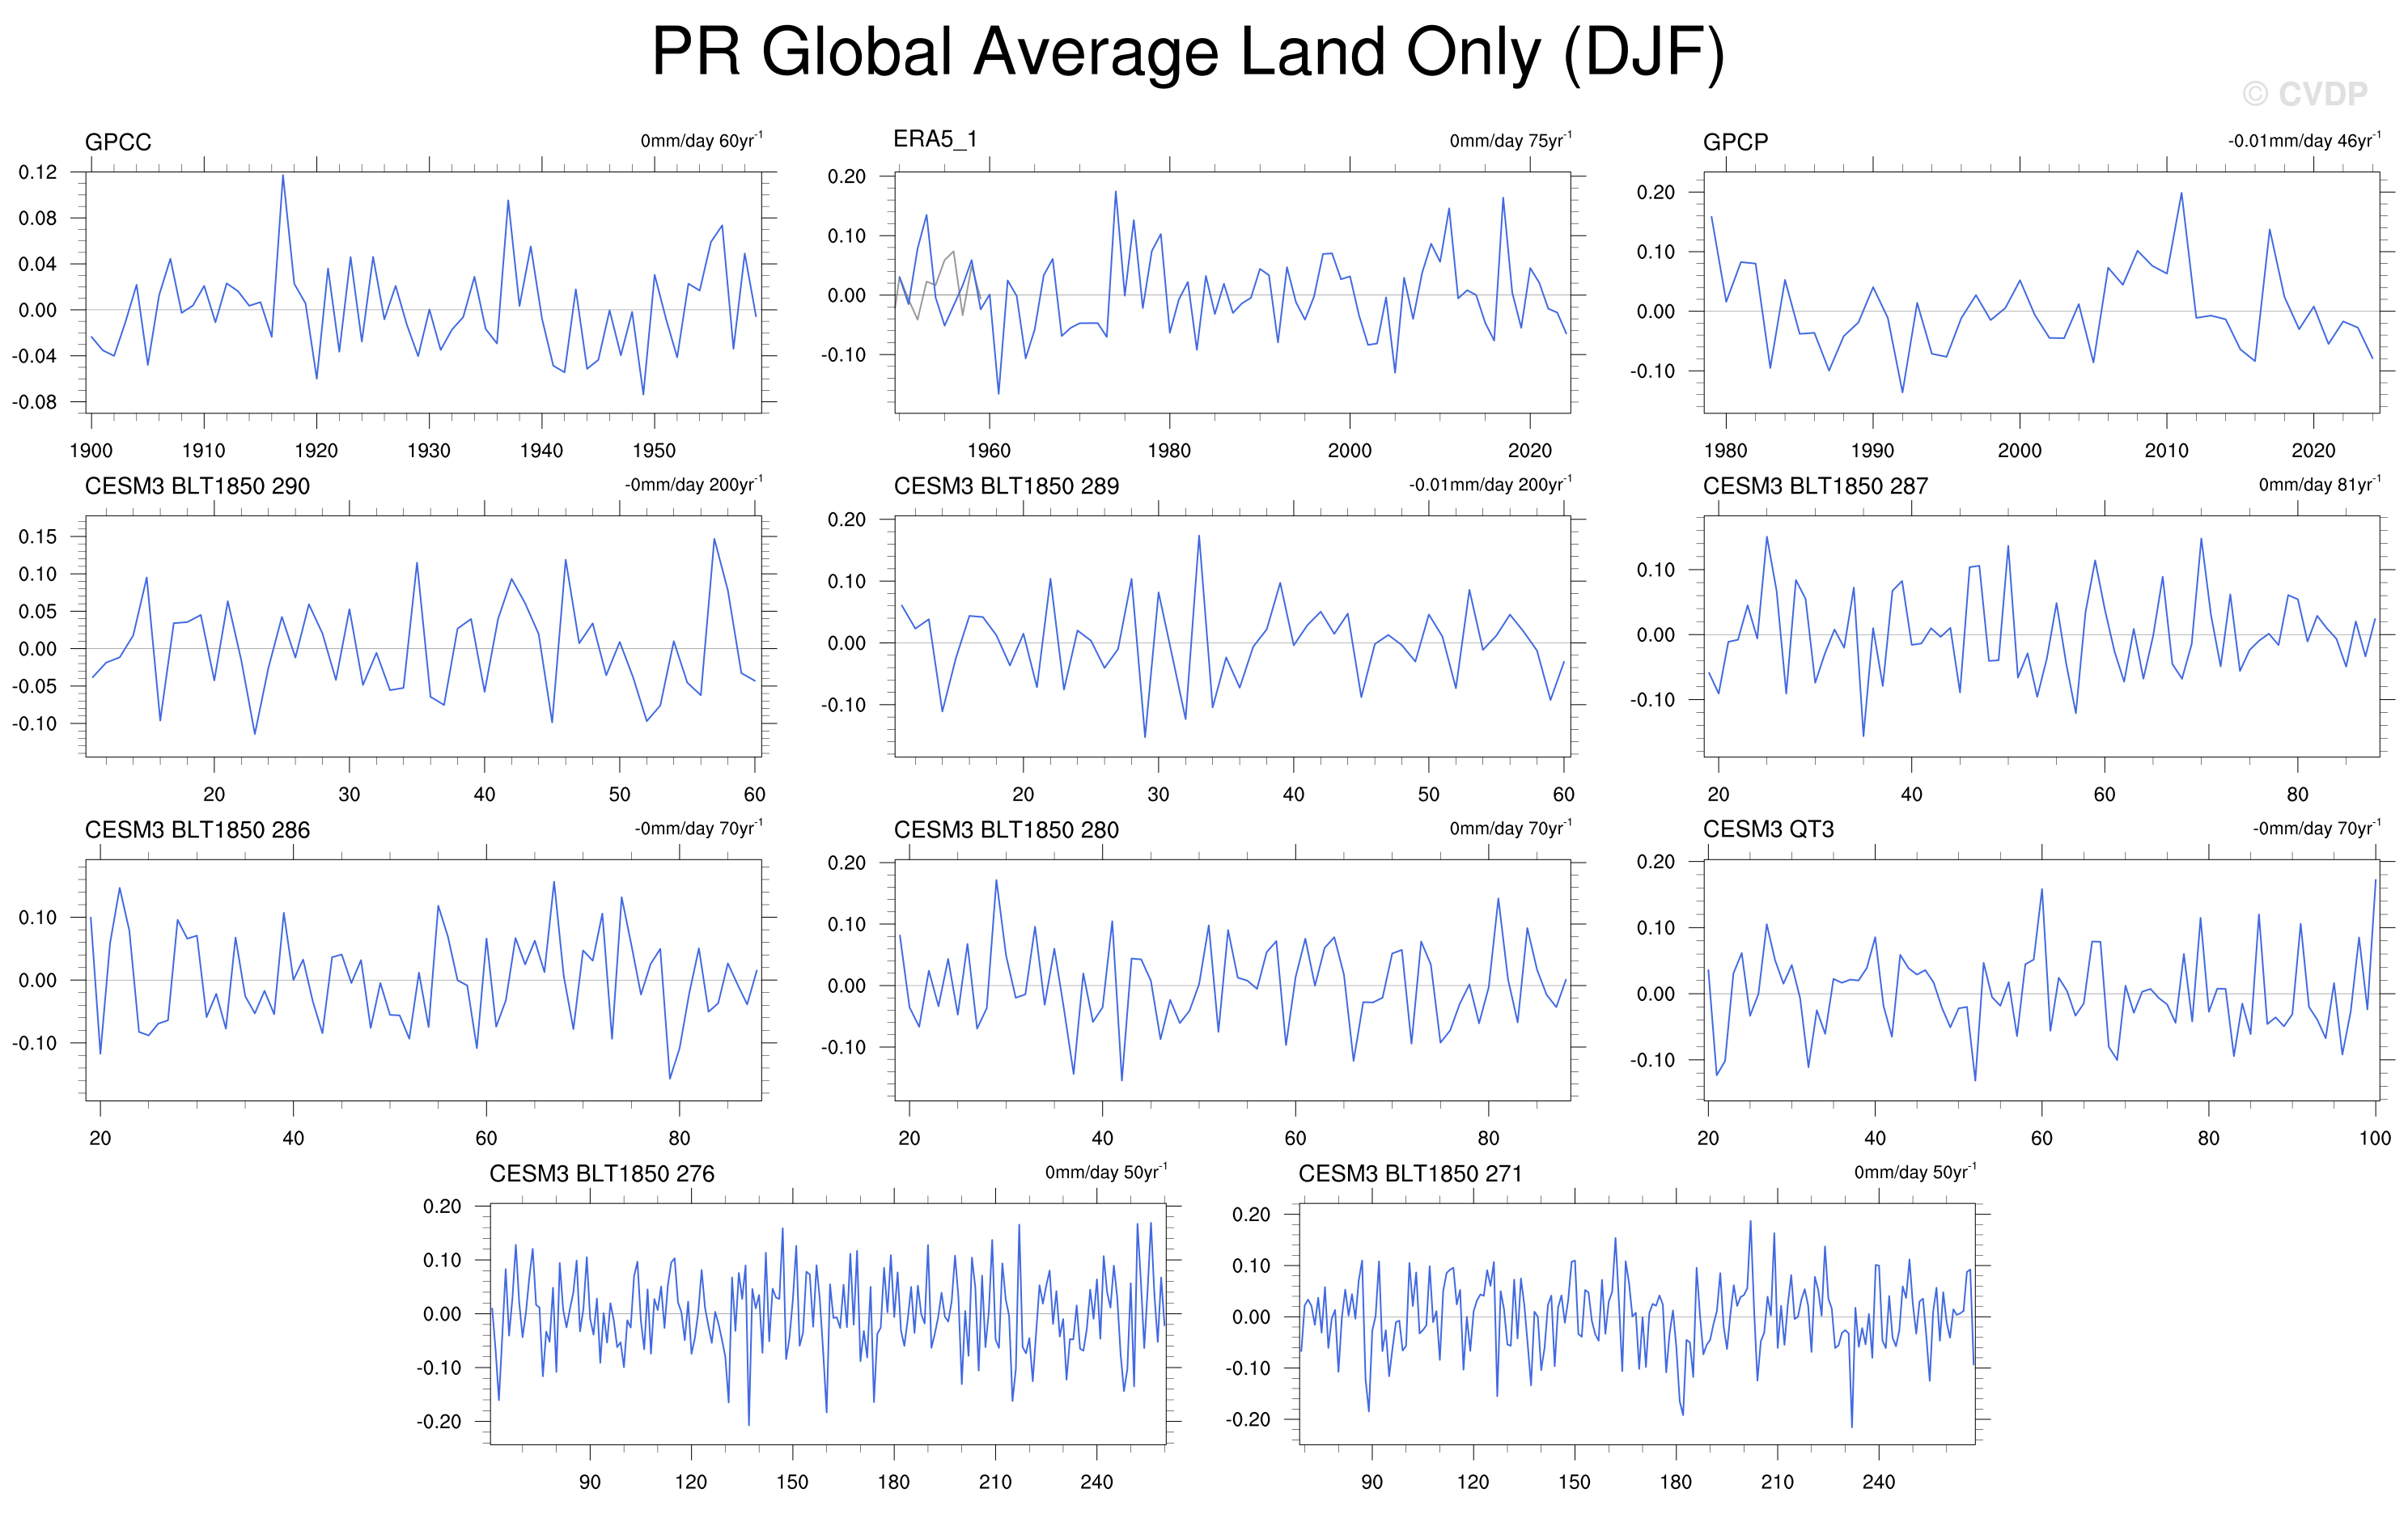Click the 100 tick label in QT3 plot
This screenshot has width=2408, height=1514.
pyautogui.click(x=2374, y=1138)
